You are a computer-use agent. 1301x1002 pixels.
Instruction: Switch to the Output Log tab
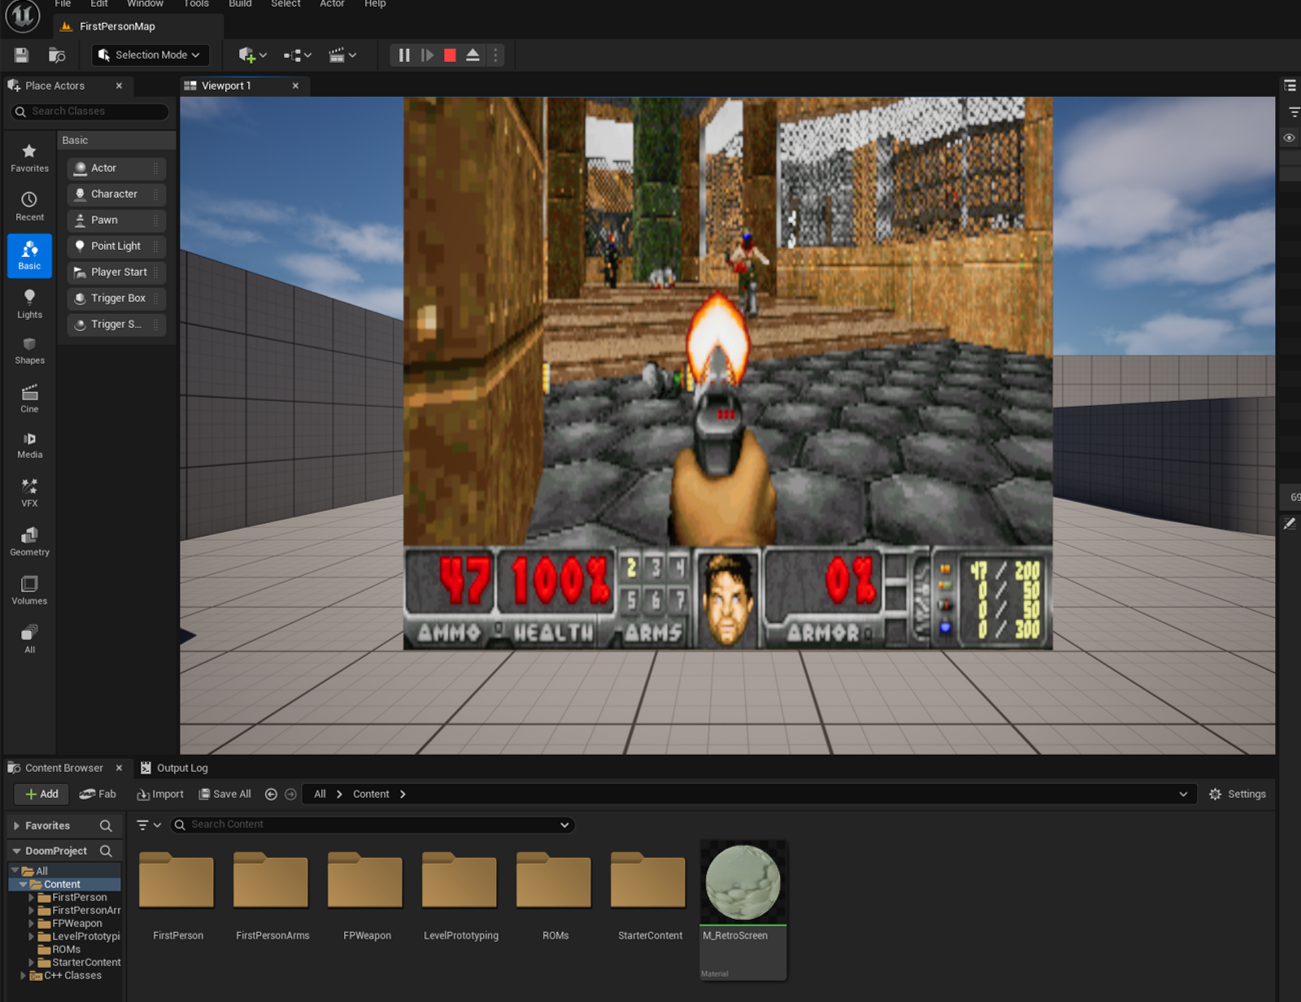pyautogui.click(x=174, y=768)
